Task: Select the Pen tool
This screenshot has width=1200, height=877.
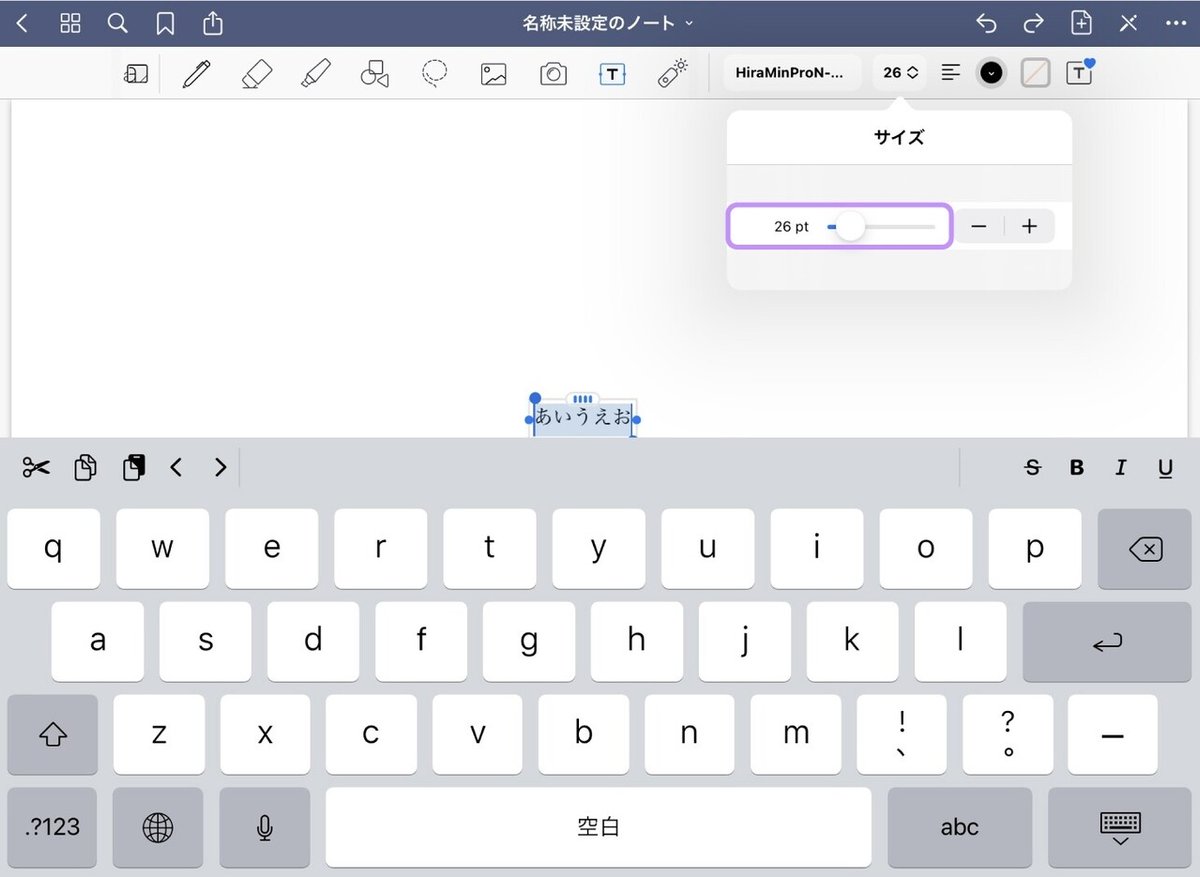Action: (196, 72)
